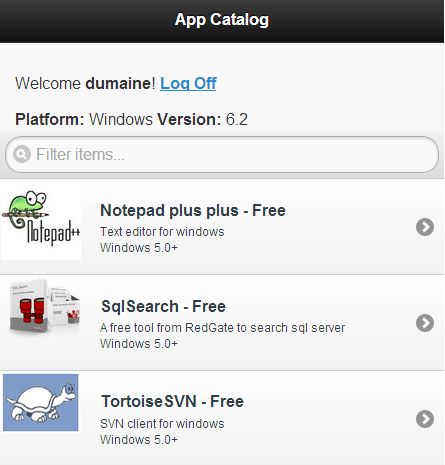Click the Windows 5.0+ text under Notepad

pyautogui.click(x=139, y=248)
